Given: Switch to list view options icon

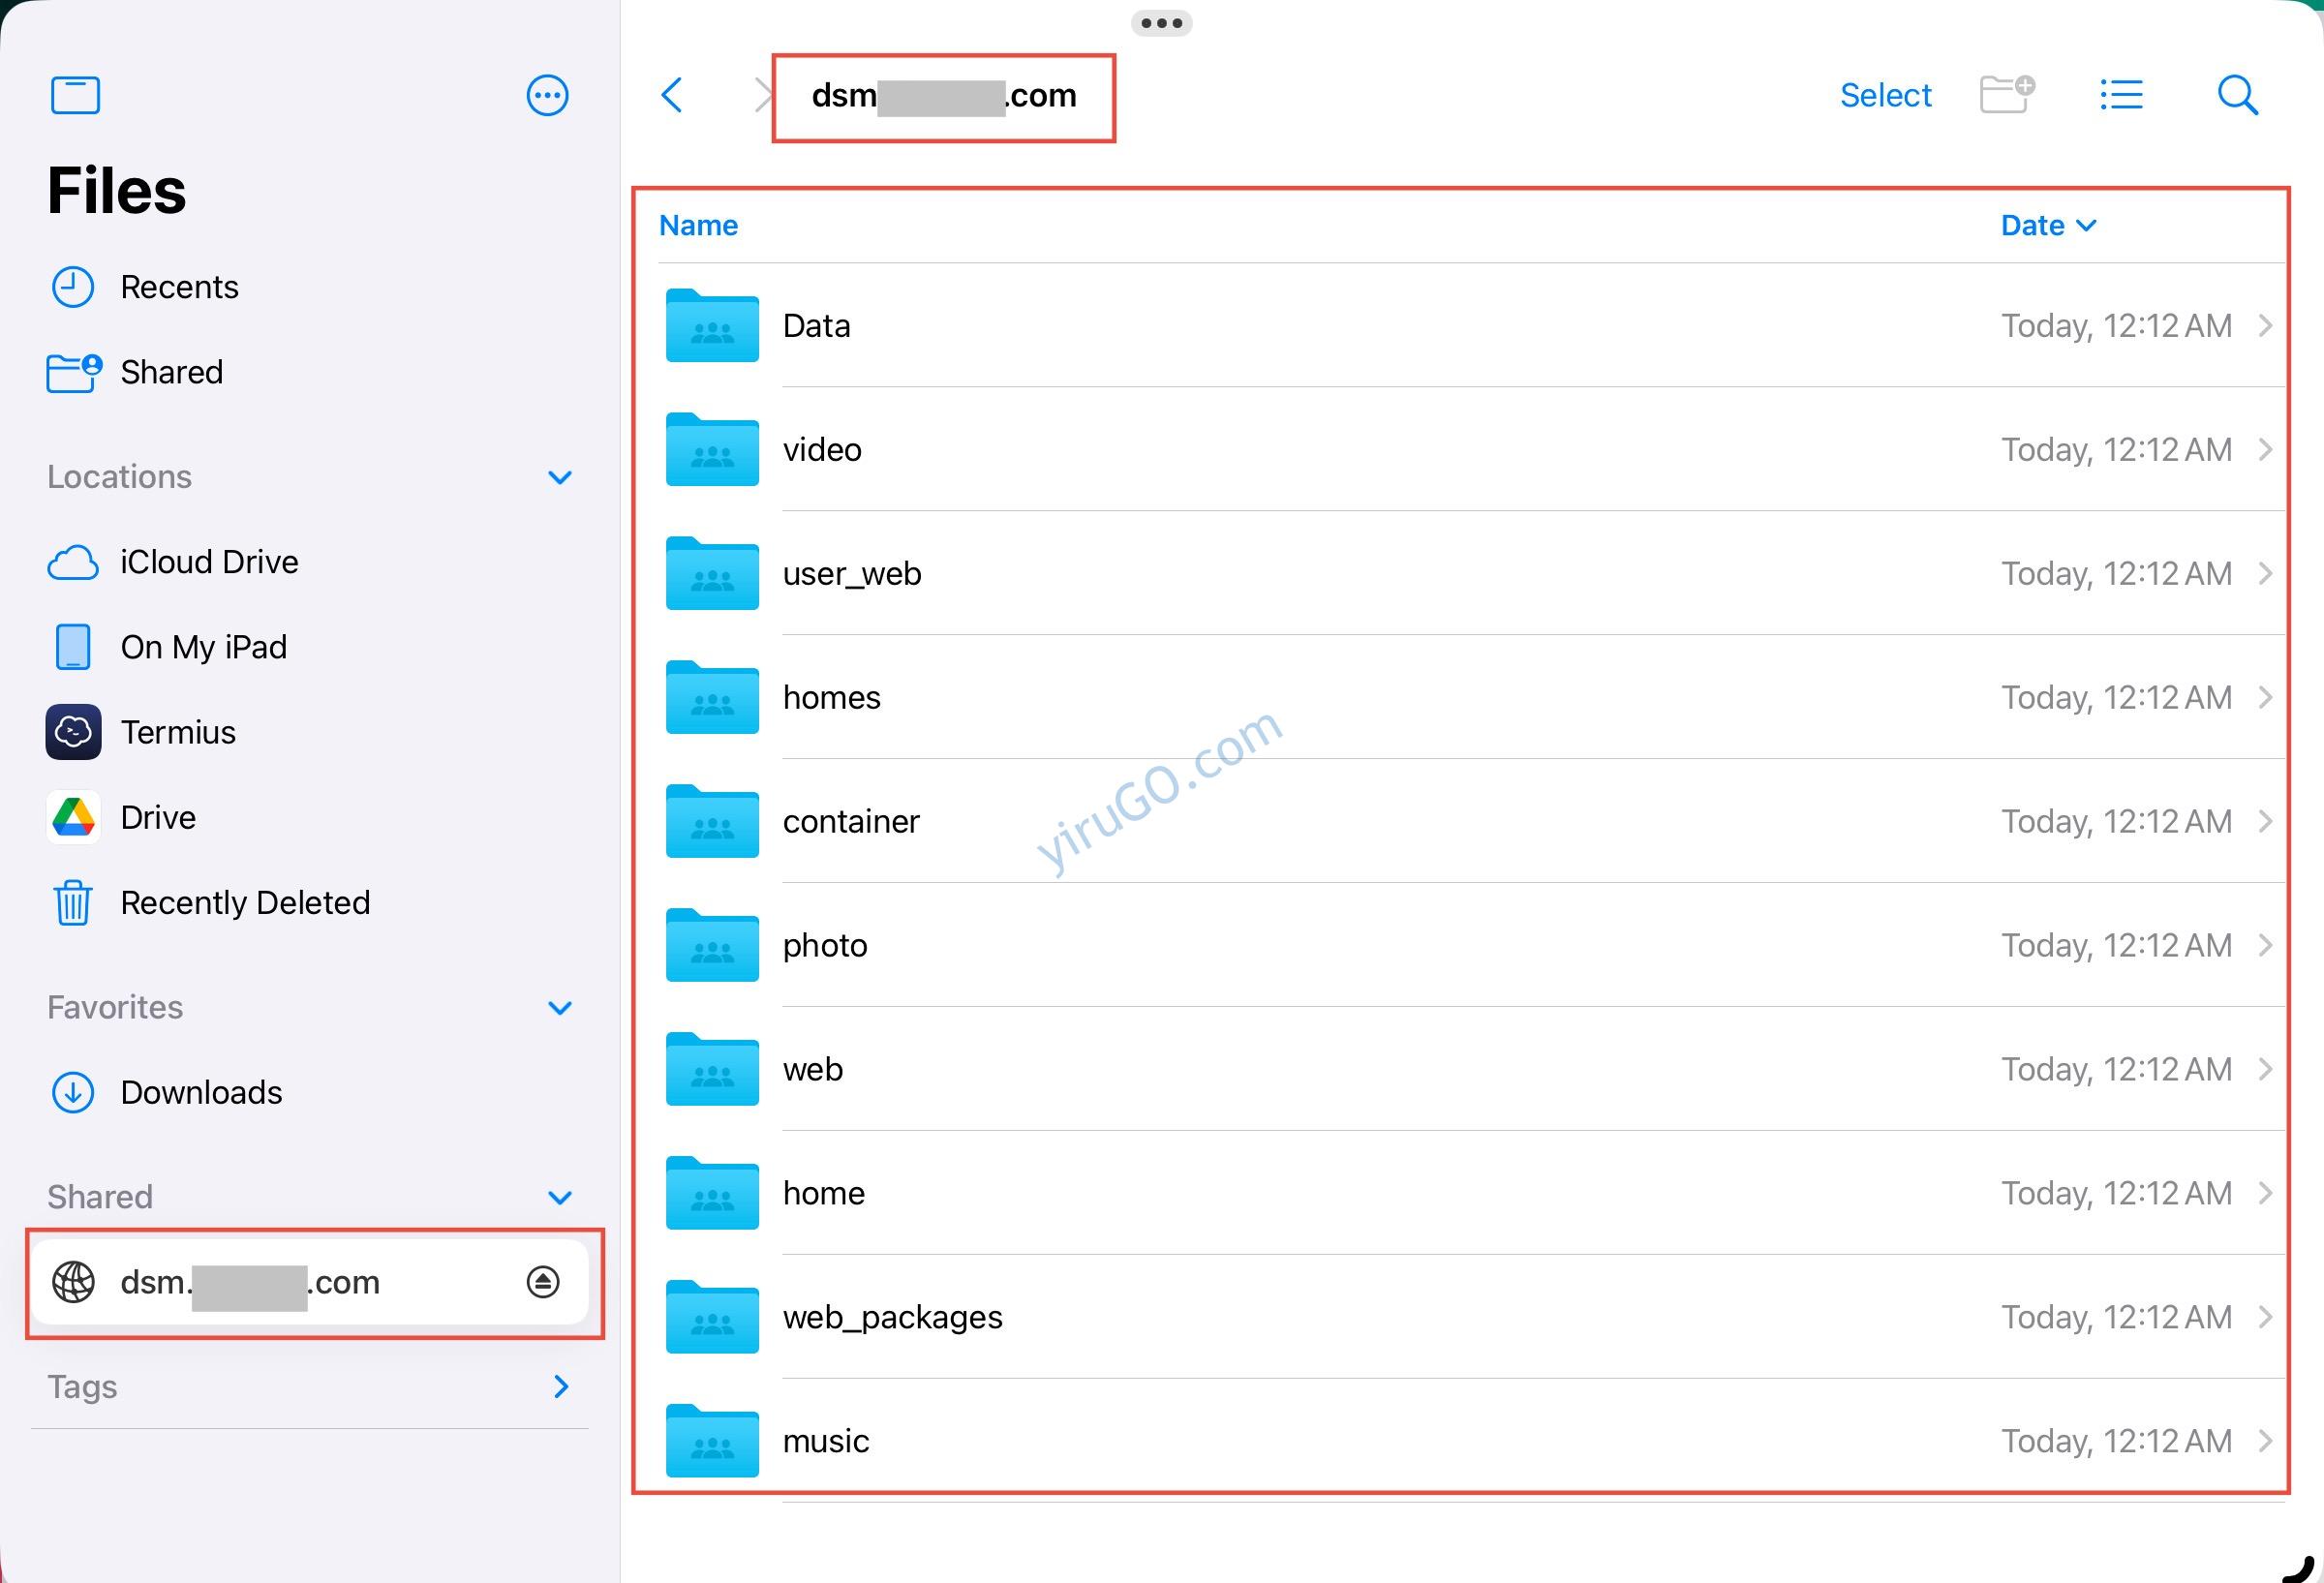Looking at the screenshot, I should tap(2121, 95).
